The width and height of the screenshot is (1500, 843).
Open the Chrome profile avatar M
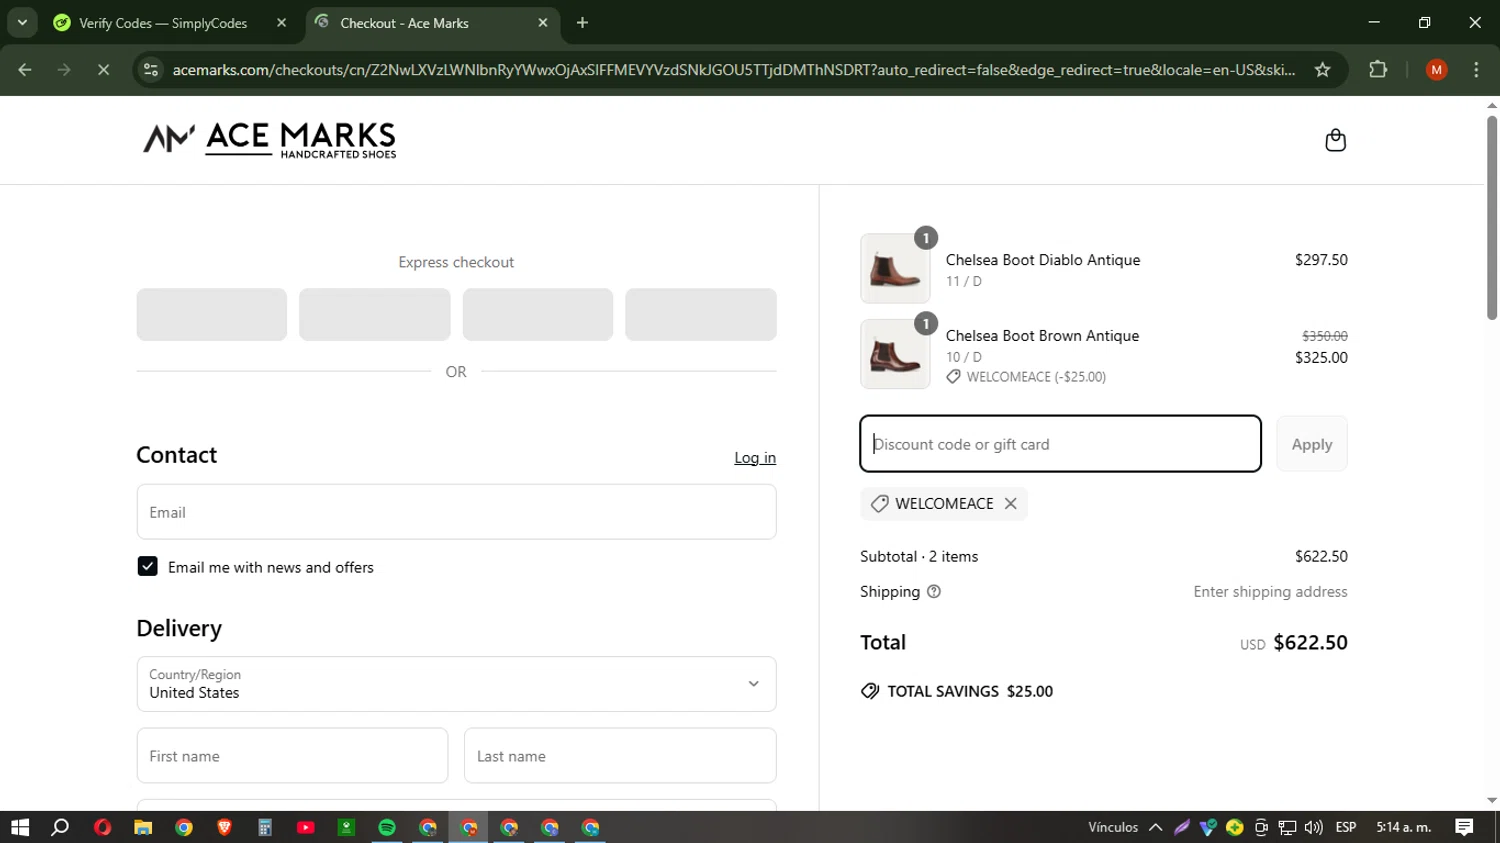click(1437, 70)
